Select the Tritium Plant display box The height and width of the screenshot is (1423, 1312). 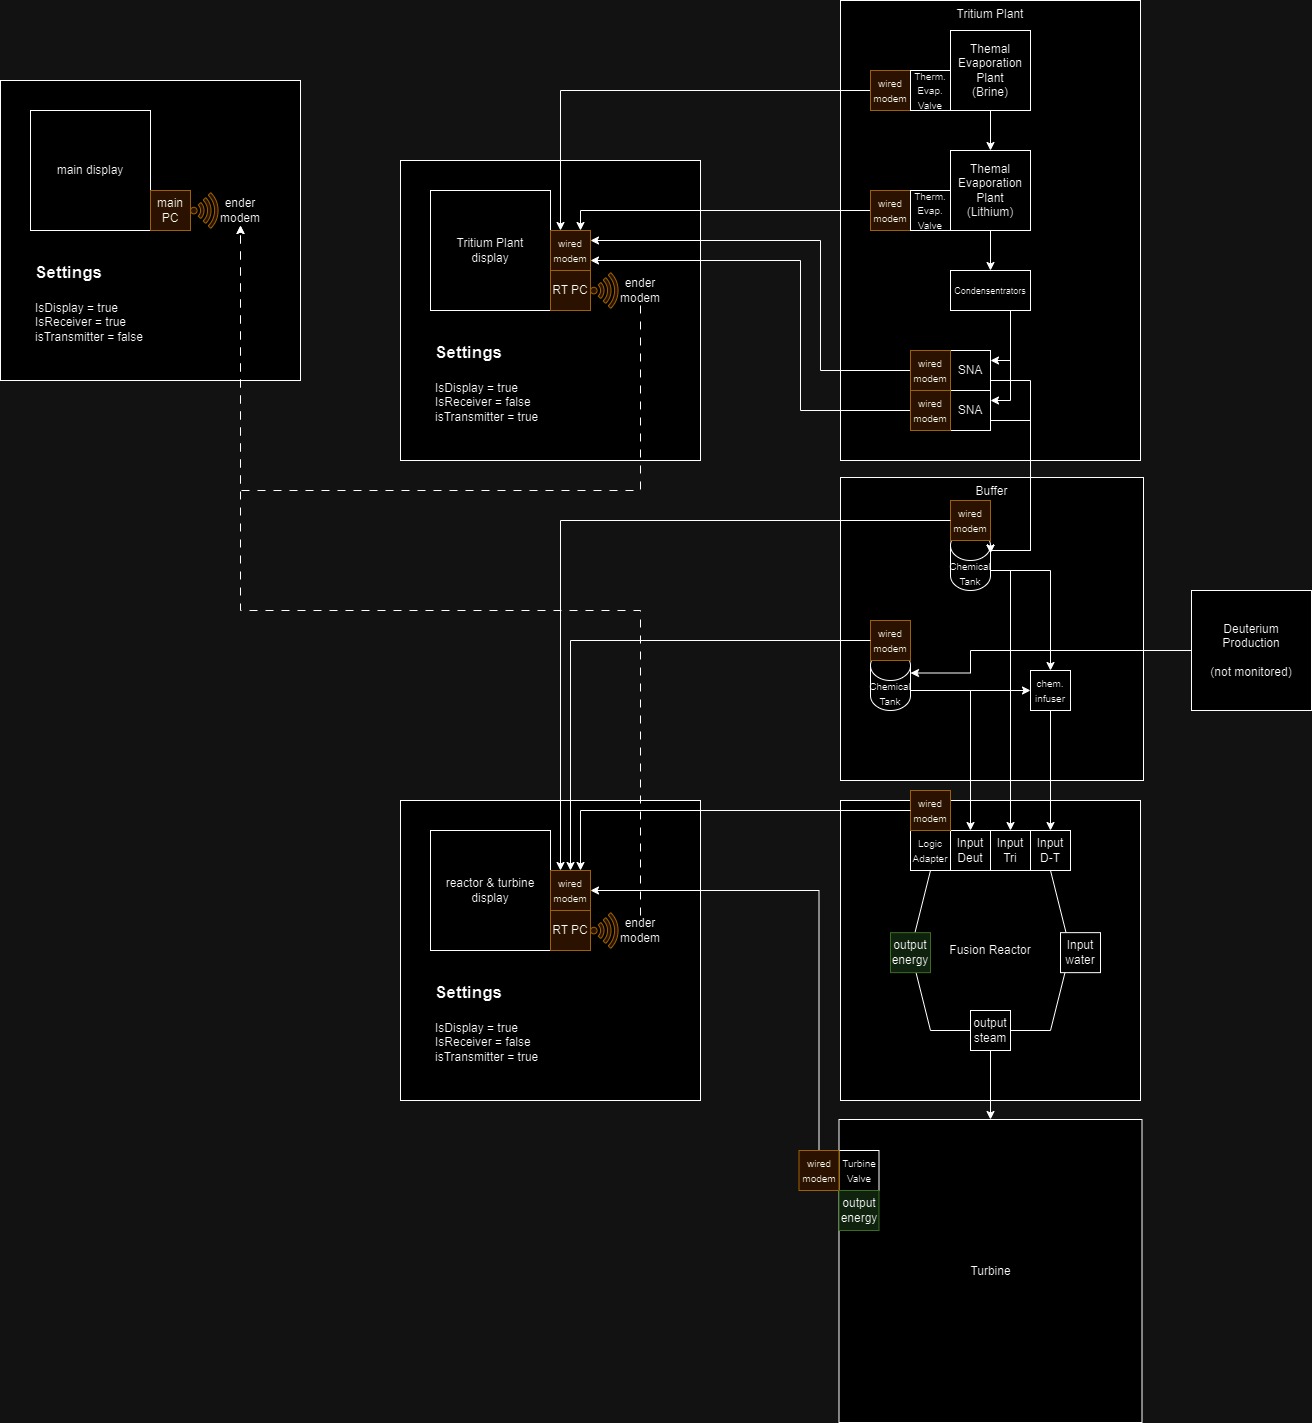click(x=490, y=250)
